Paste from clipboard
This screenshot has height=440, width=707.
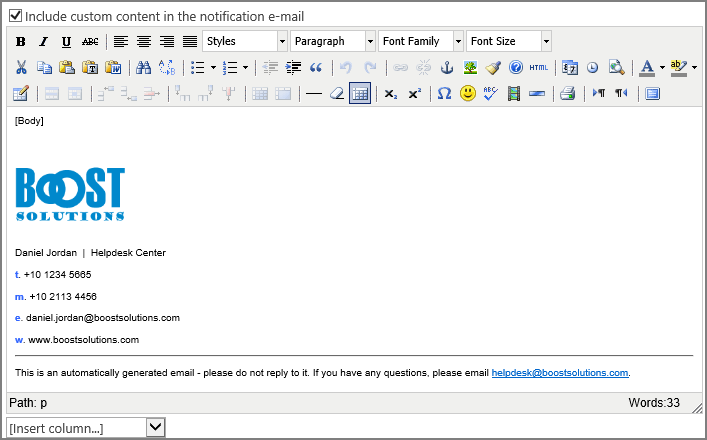[67, 68]
